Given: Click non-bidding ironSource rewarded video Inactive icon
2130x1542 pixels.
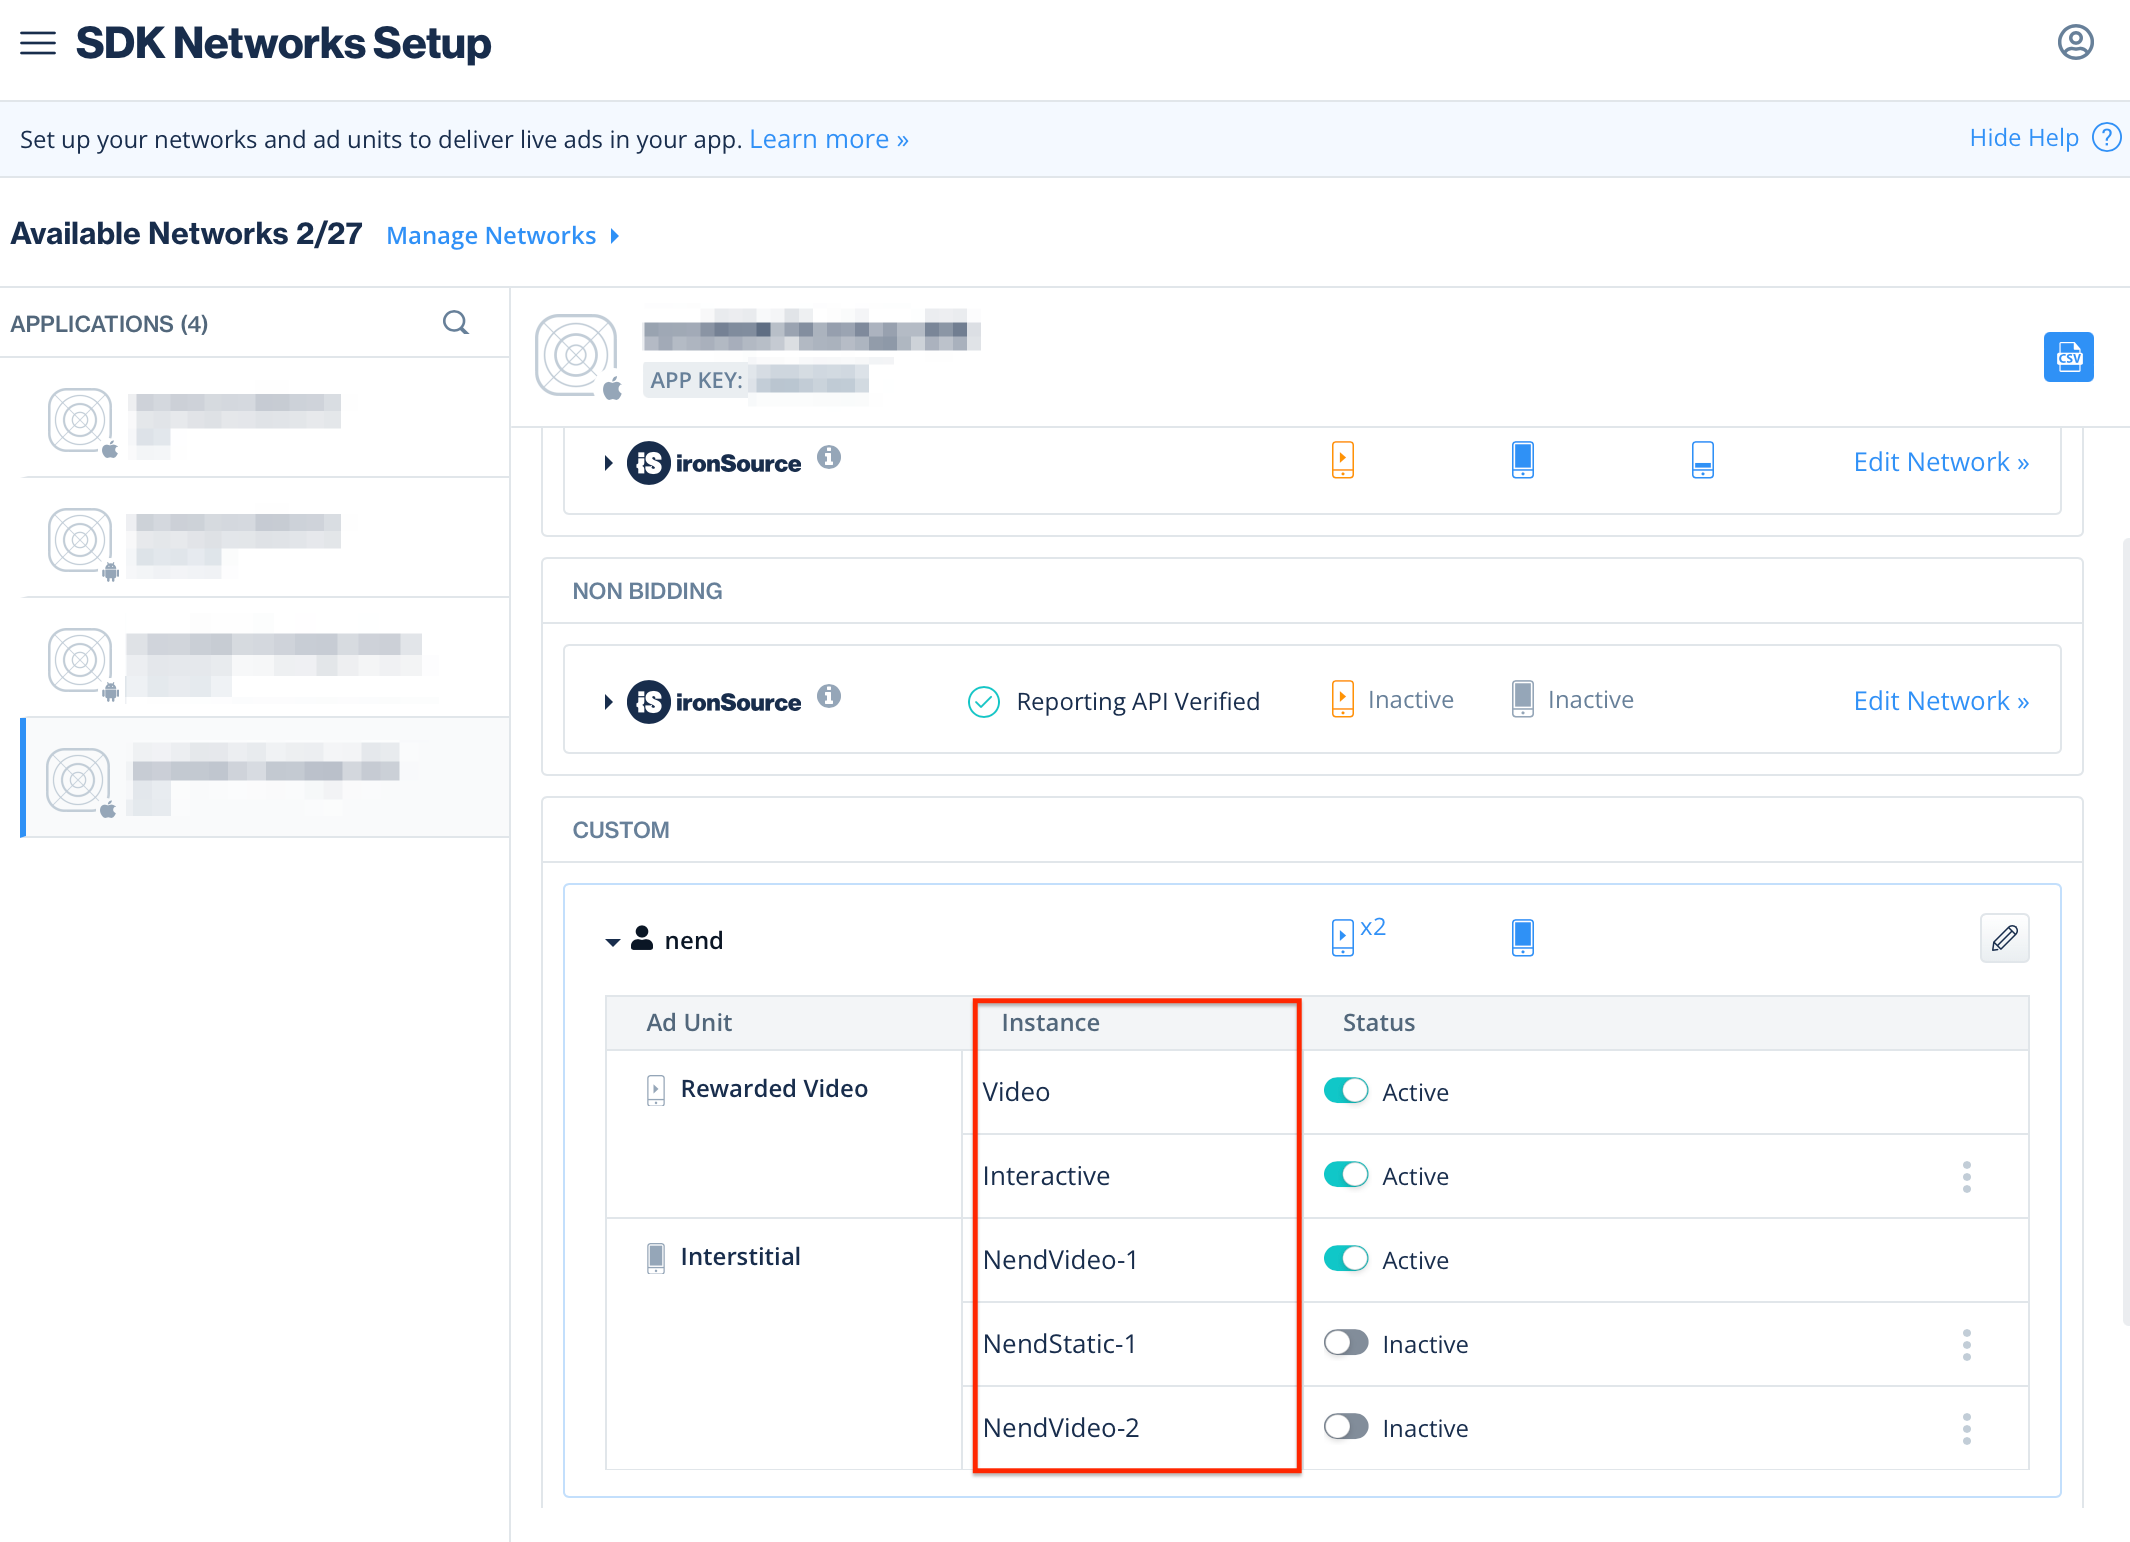Looking at the screenshot, I should click(x=1342, y=699).
